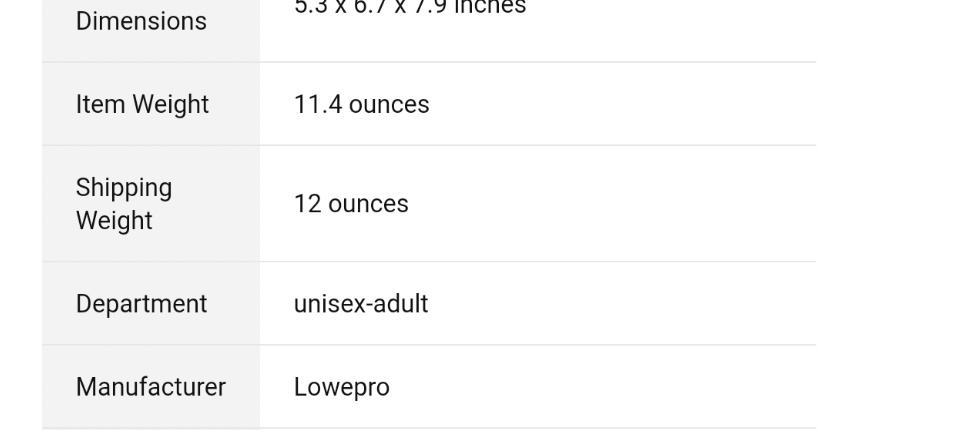This screenshot has width=960, height=446.
Task: Select the unisex-adult value
Action: [x=361, y=304]
